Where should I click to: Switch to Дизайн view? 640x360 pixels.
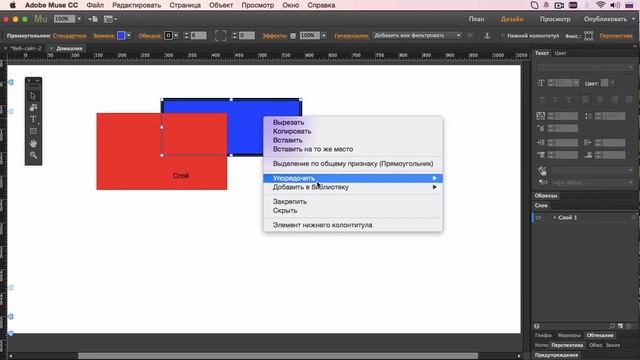[x=512, y=19]
